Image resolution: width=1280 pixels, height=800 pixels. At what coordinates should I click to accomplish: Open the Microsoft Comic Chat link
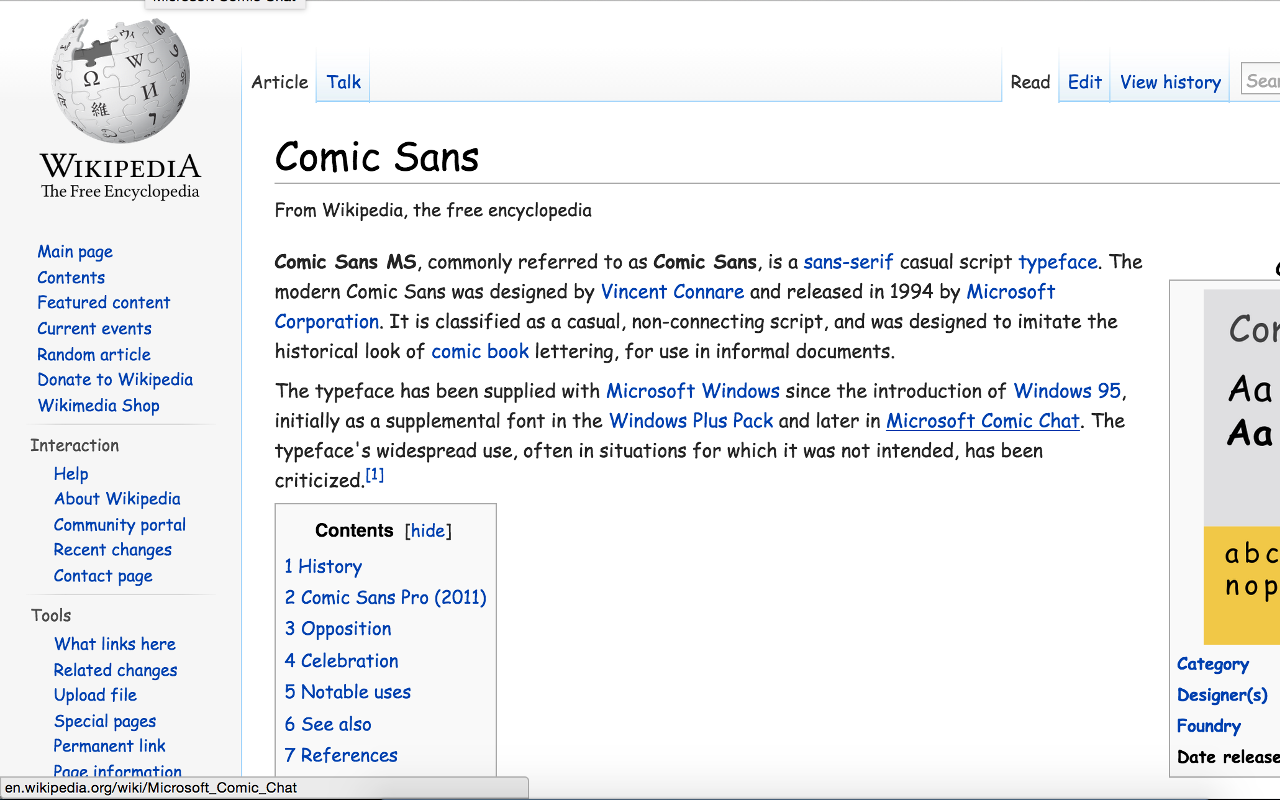pyautogui.click(x=983, y=421)
